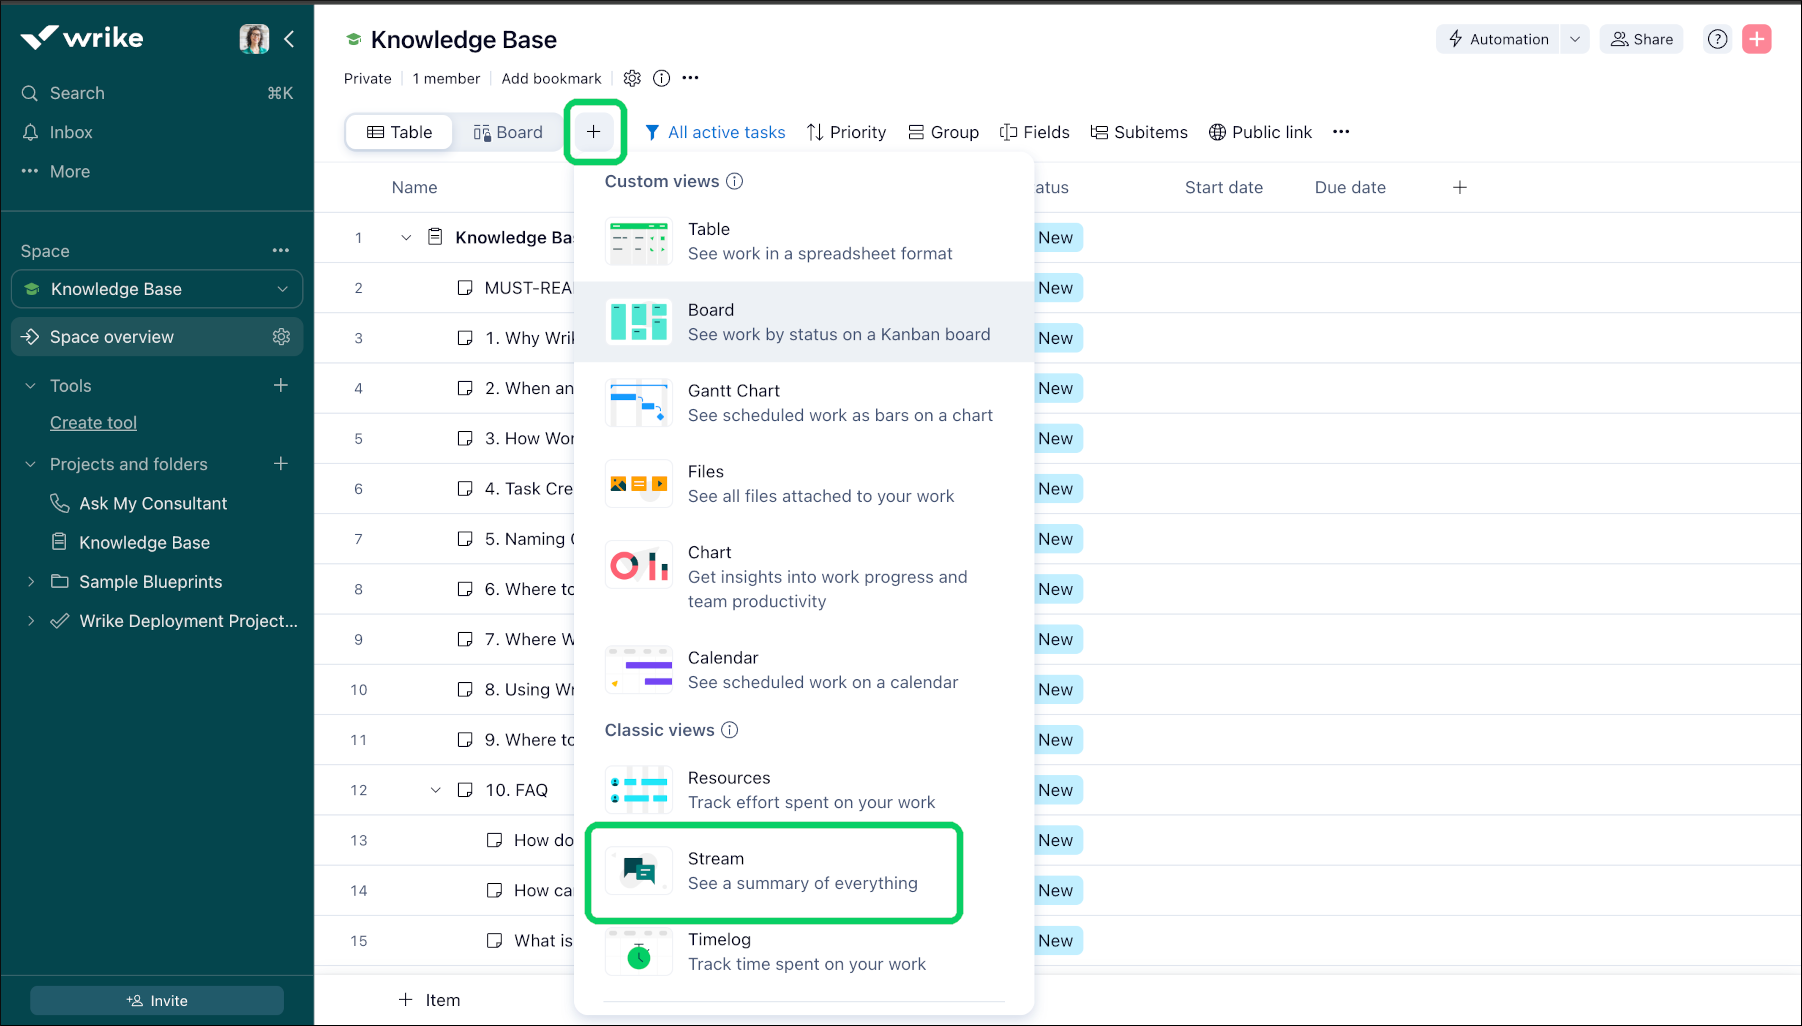The image size is (1802, 1026).
Task: Open Space overview settings gear
Action: coord(281,337)
